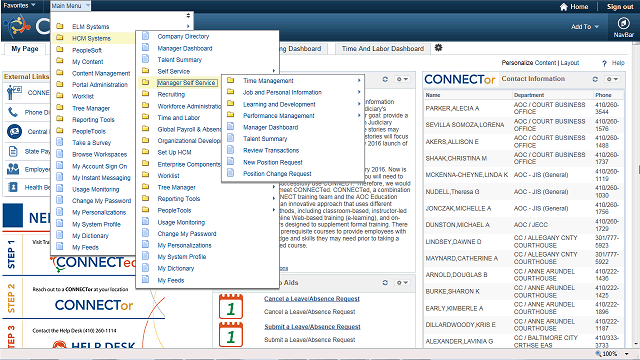Expand the Time Management submenu
This screenshot has height=360, width=640.
268,81
